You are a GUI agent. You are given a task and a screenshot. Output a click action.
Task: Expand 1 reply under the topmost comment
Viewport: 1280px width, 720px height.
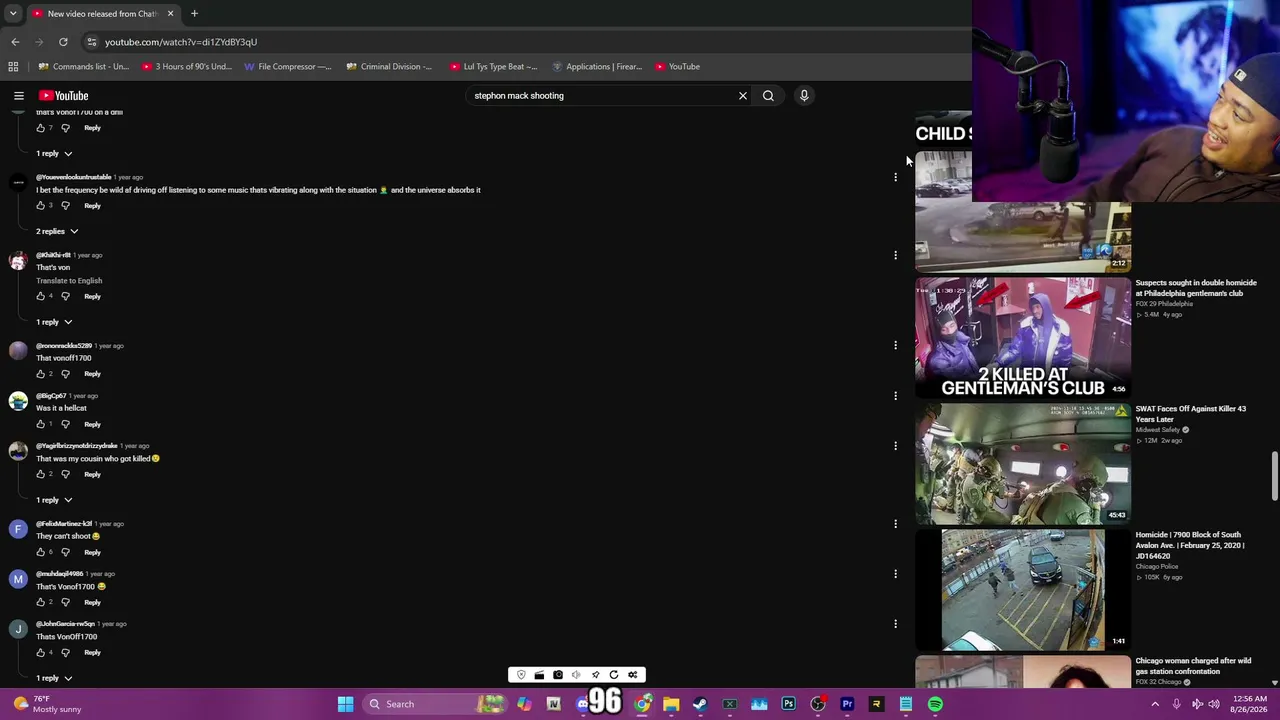pyautogui.click(x=55, y=153)
